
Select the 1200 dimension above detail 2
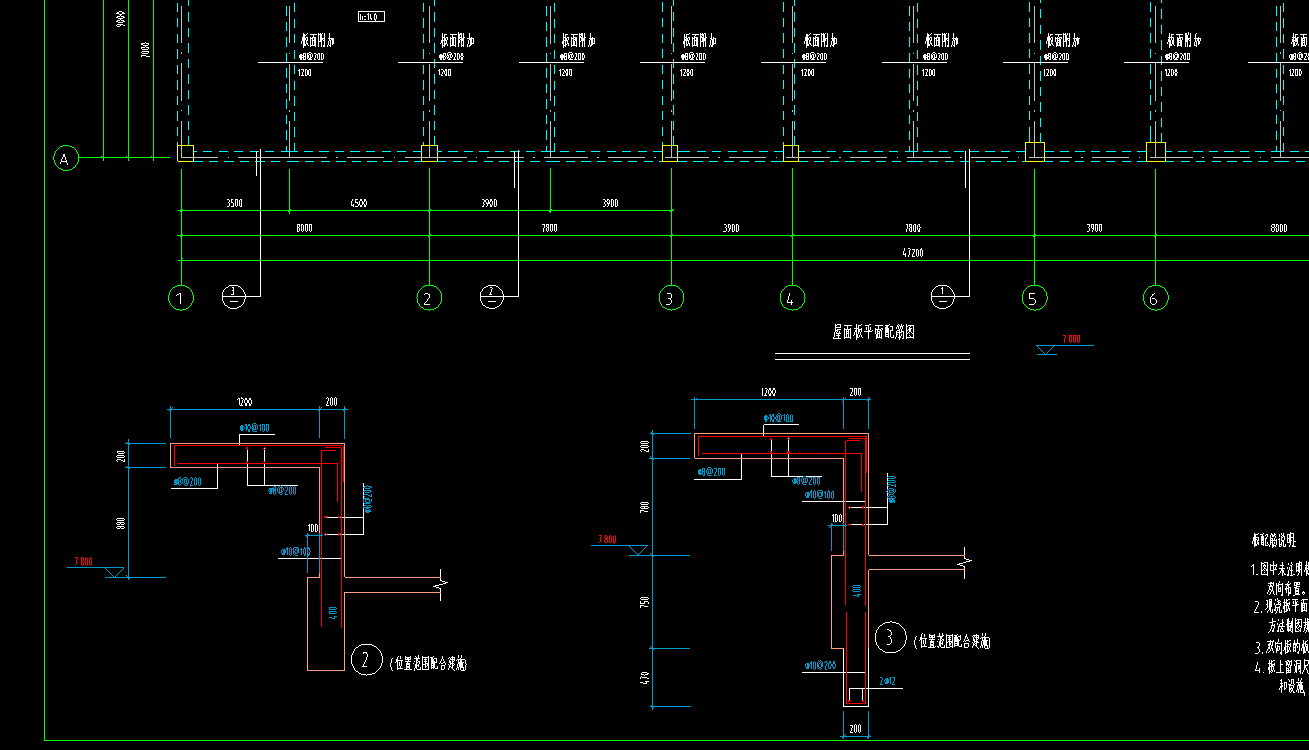[x=245, y=402]
